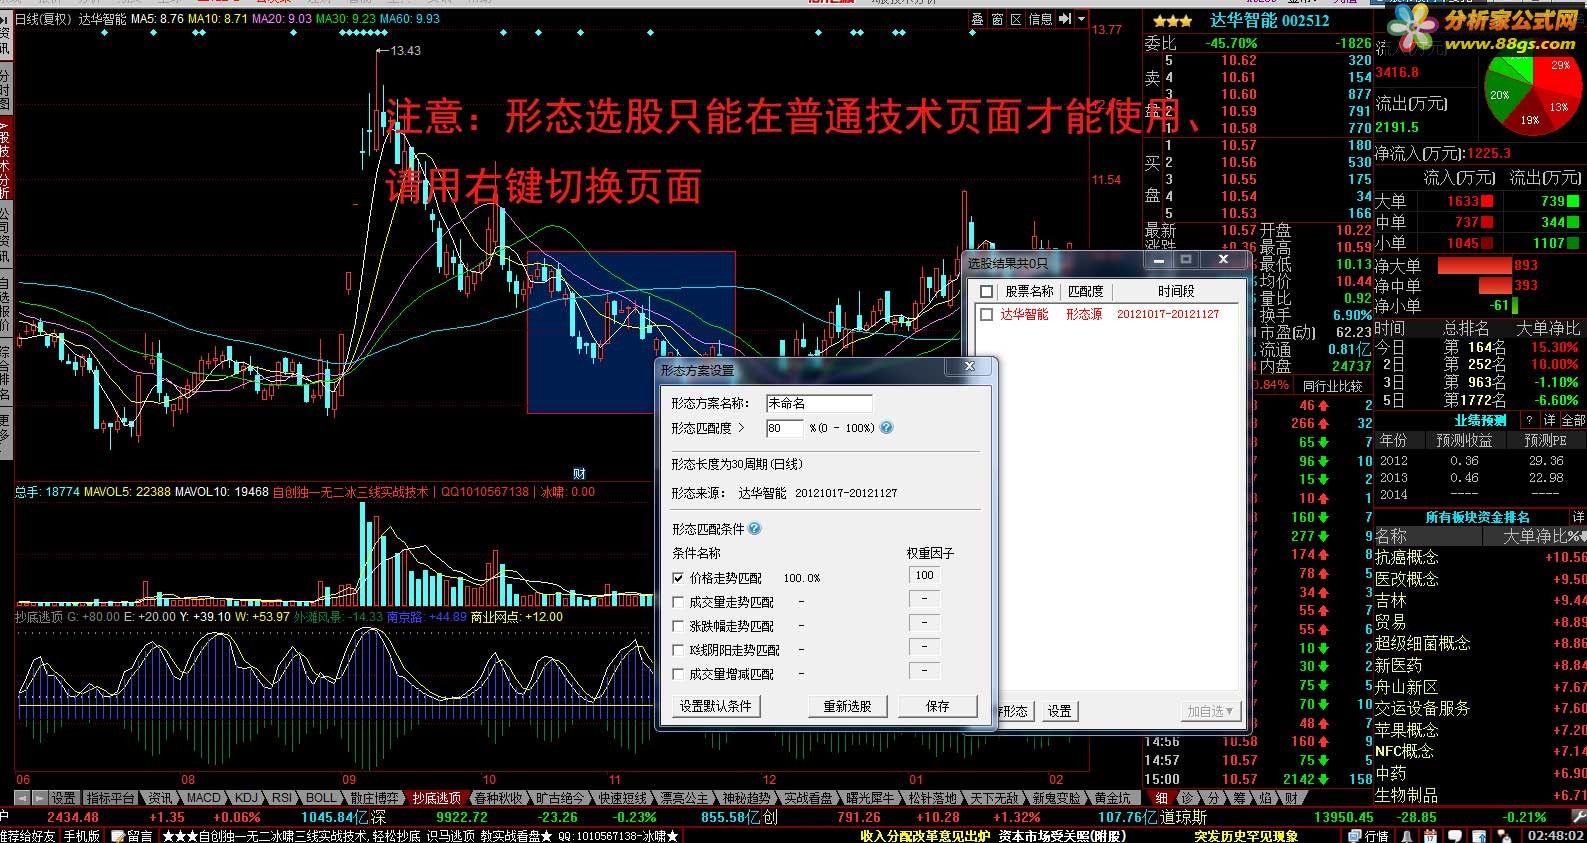Click the 股票名称 column header
Screen dimensions: 1587x843
pyautogui.click(x=1029, y=291)
